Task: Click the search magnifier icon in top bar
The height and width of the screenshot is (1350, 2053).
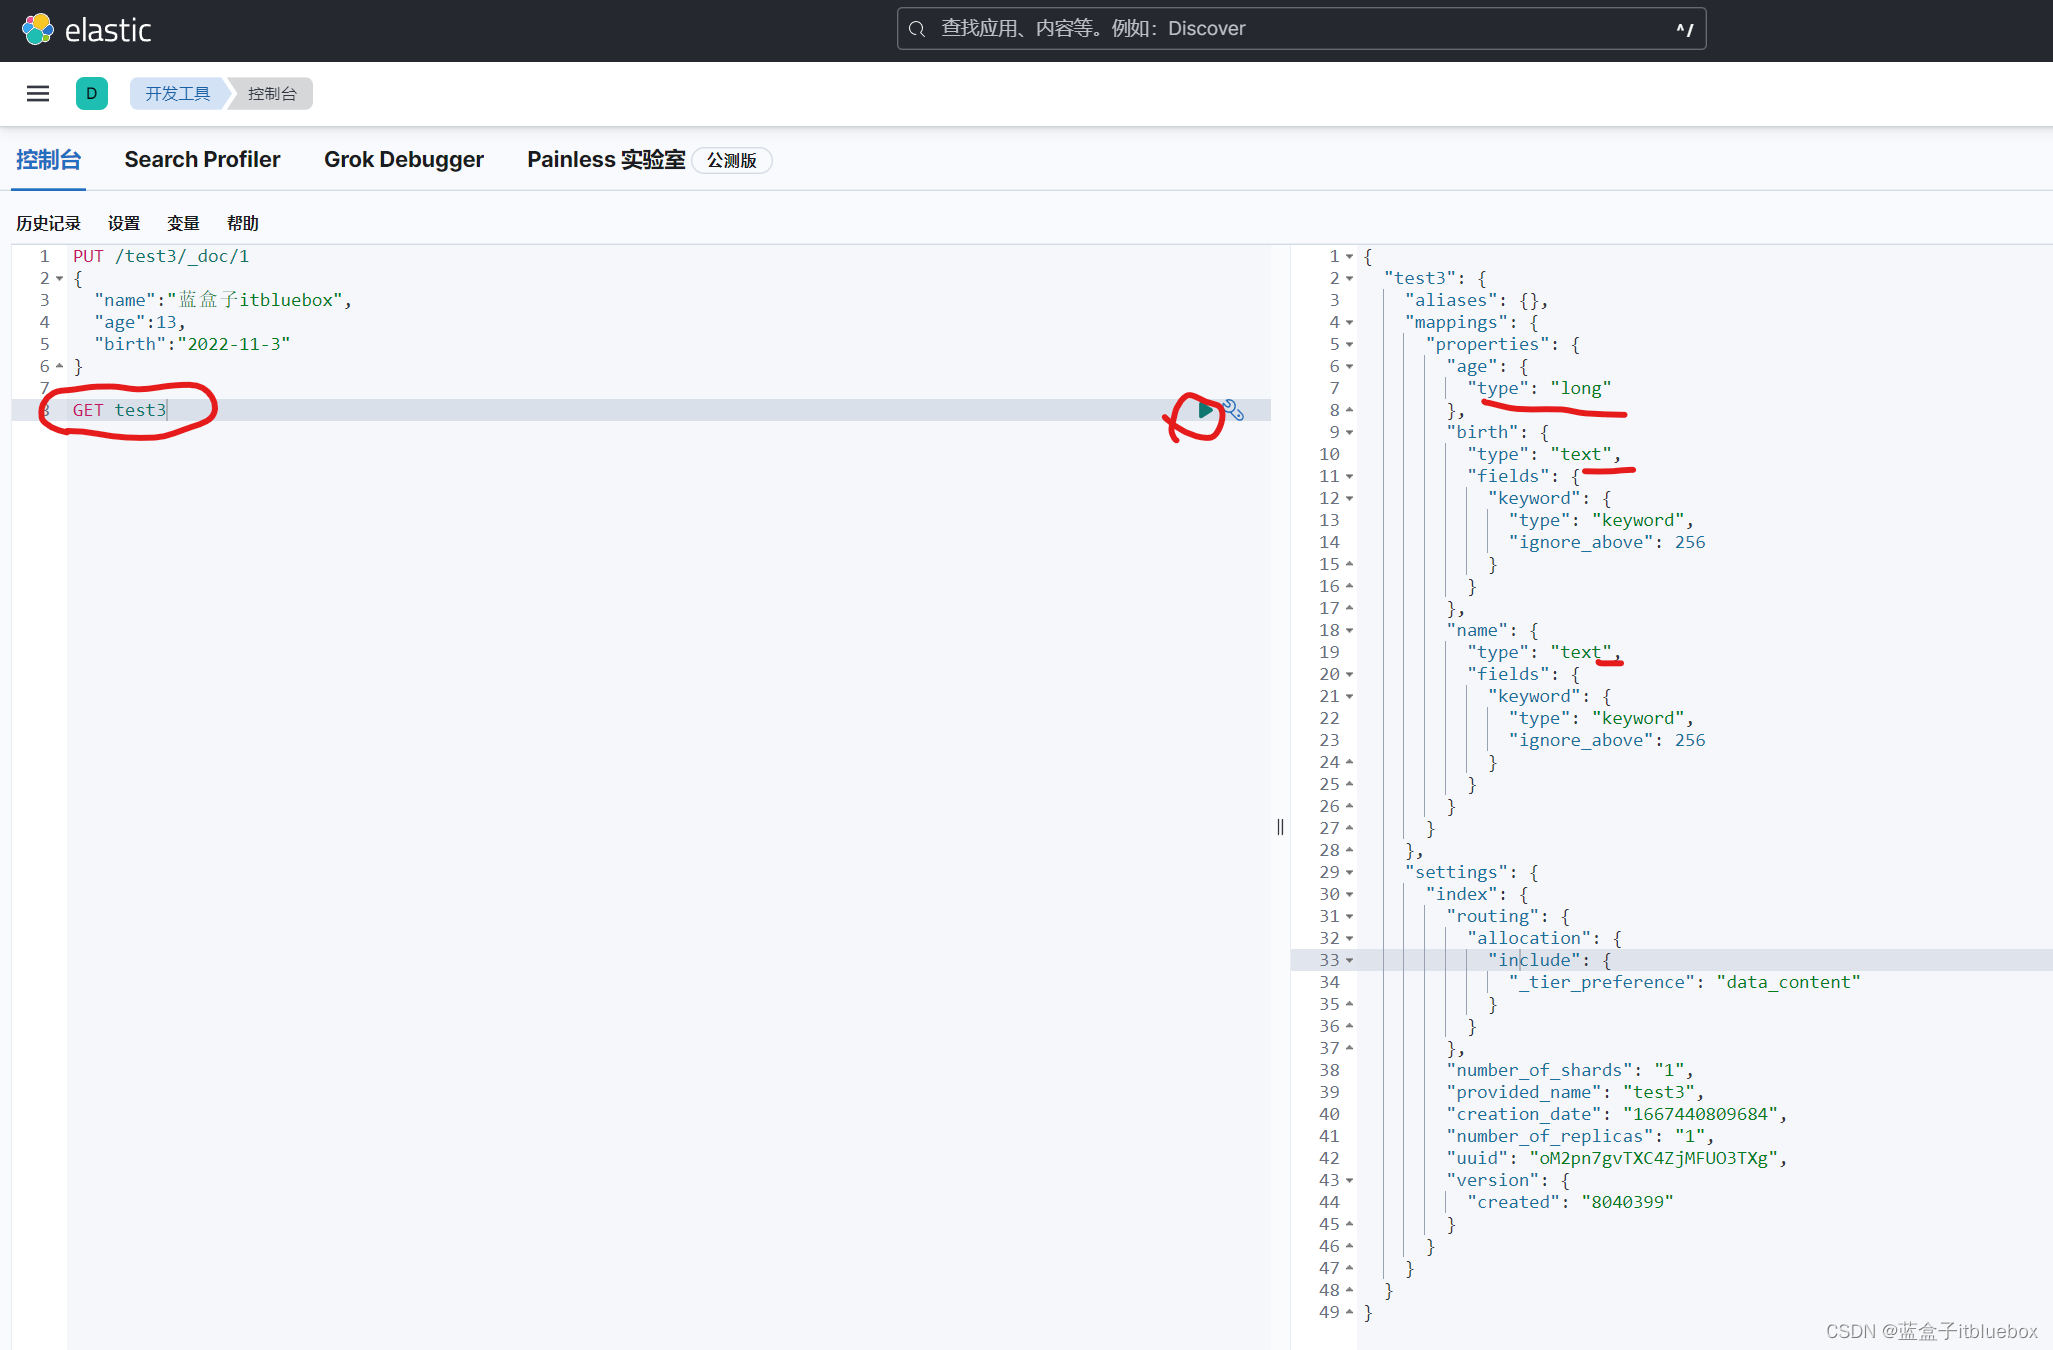Action: (917, 29)
